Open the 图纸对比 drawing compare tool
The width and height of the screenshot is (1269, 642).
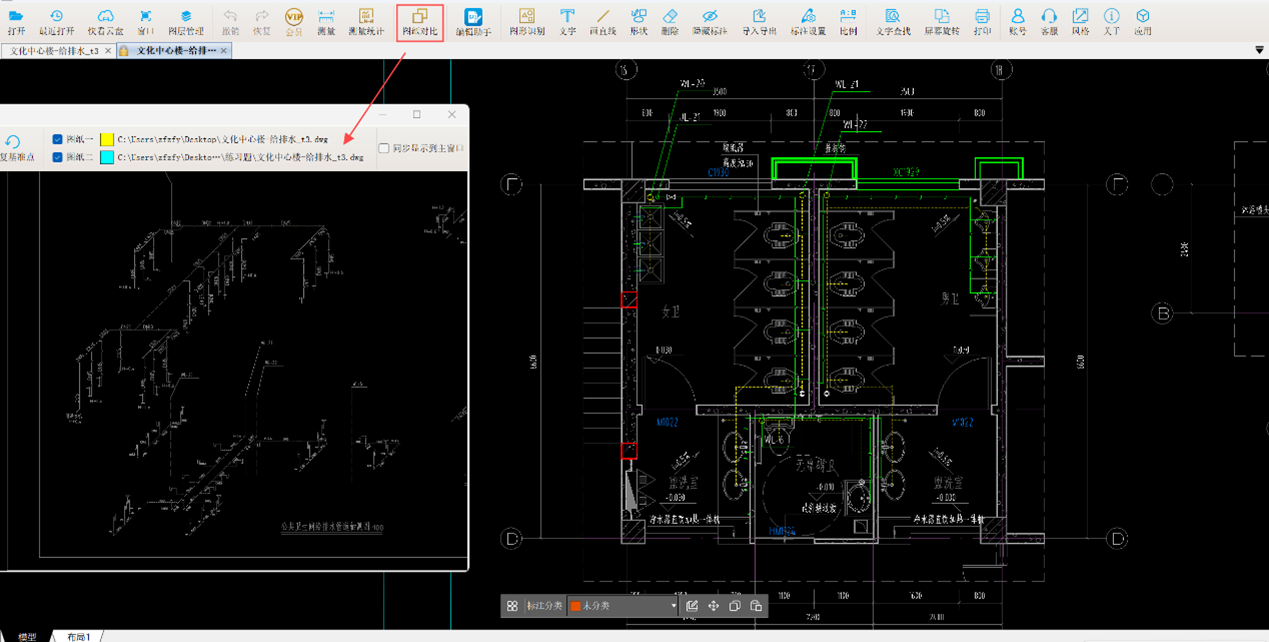[x=420, y=21]
